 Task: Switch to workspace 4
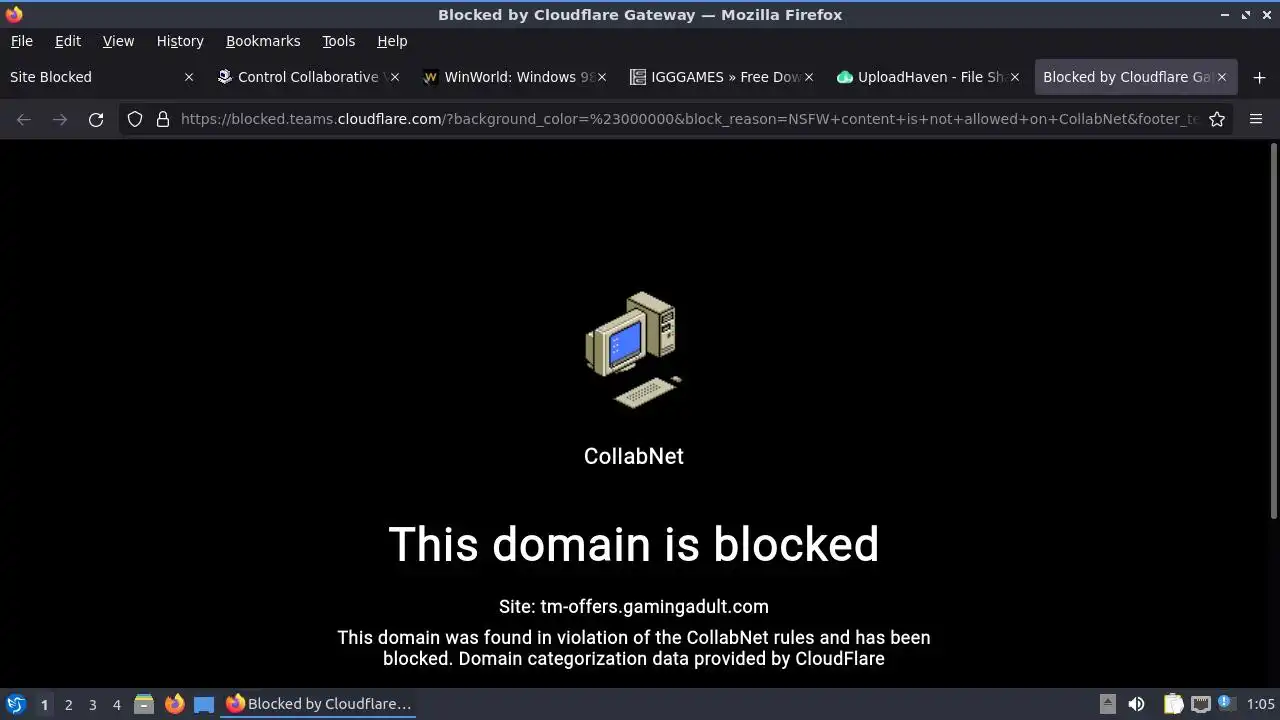click(x=116, y=705)
